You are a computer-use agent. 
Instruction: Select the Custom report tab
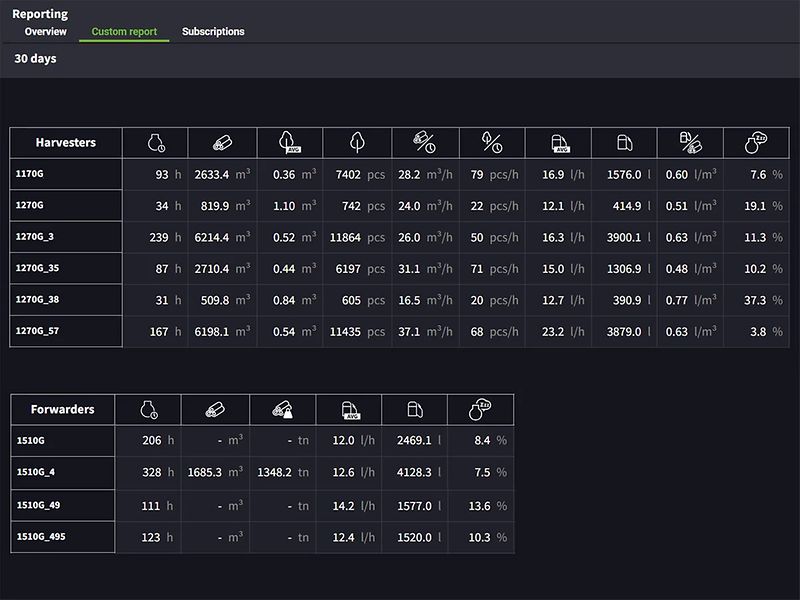click(126, 31)
